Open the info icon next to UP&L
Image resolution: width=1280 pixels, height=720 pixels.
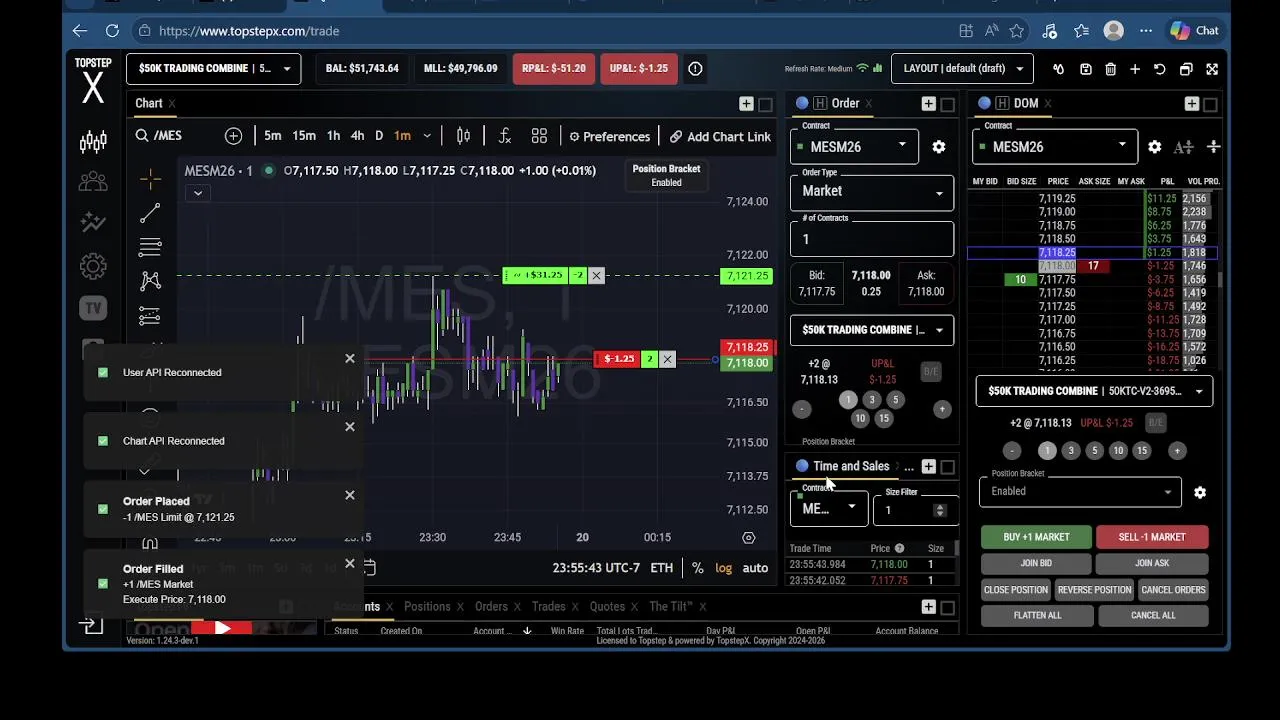tap(695, 69)
